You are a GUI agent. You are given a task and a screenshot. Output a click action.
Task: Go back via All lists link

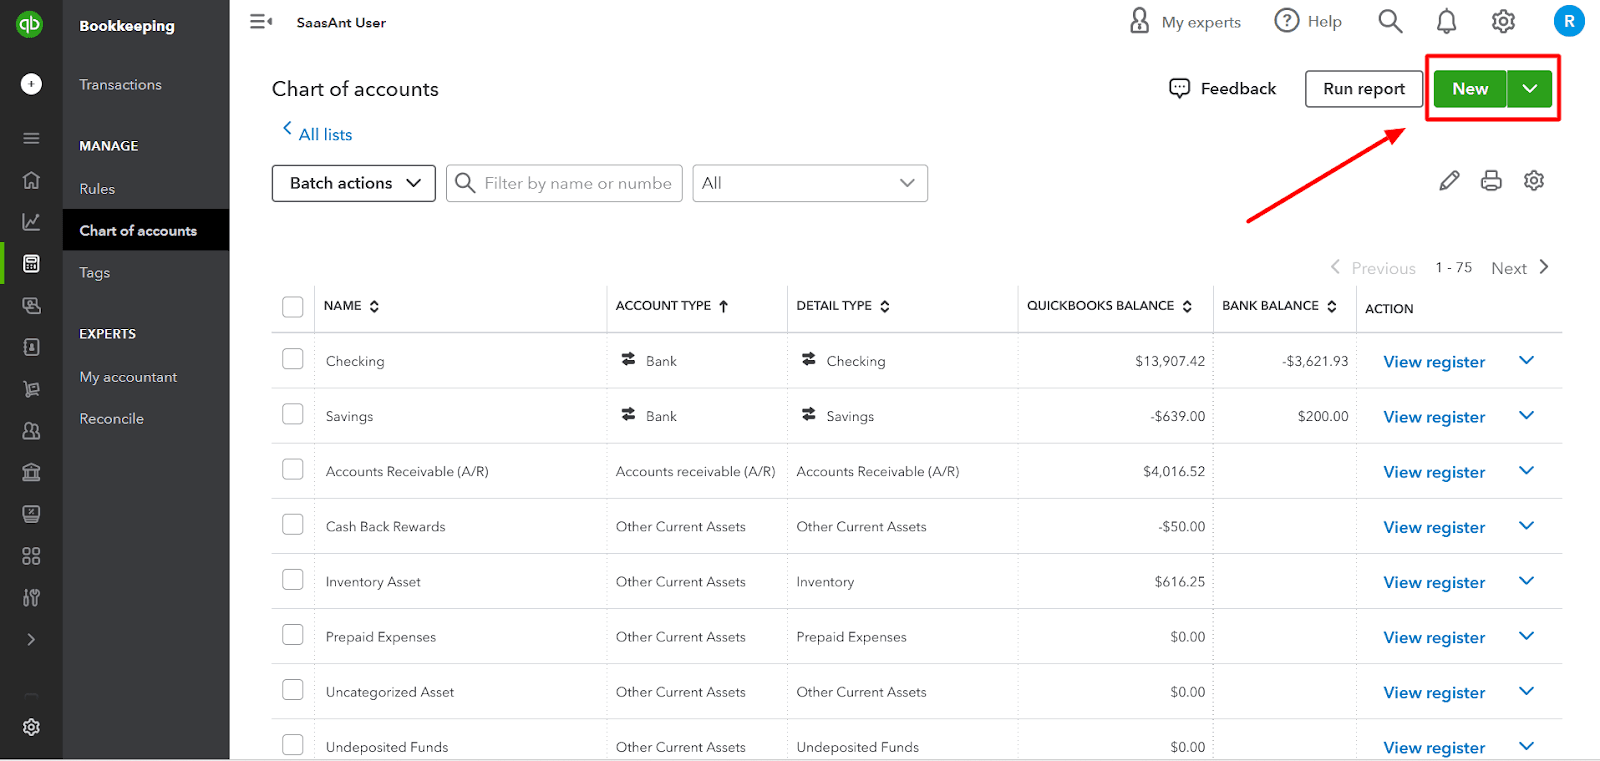click(316, 133)
